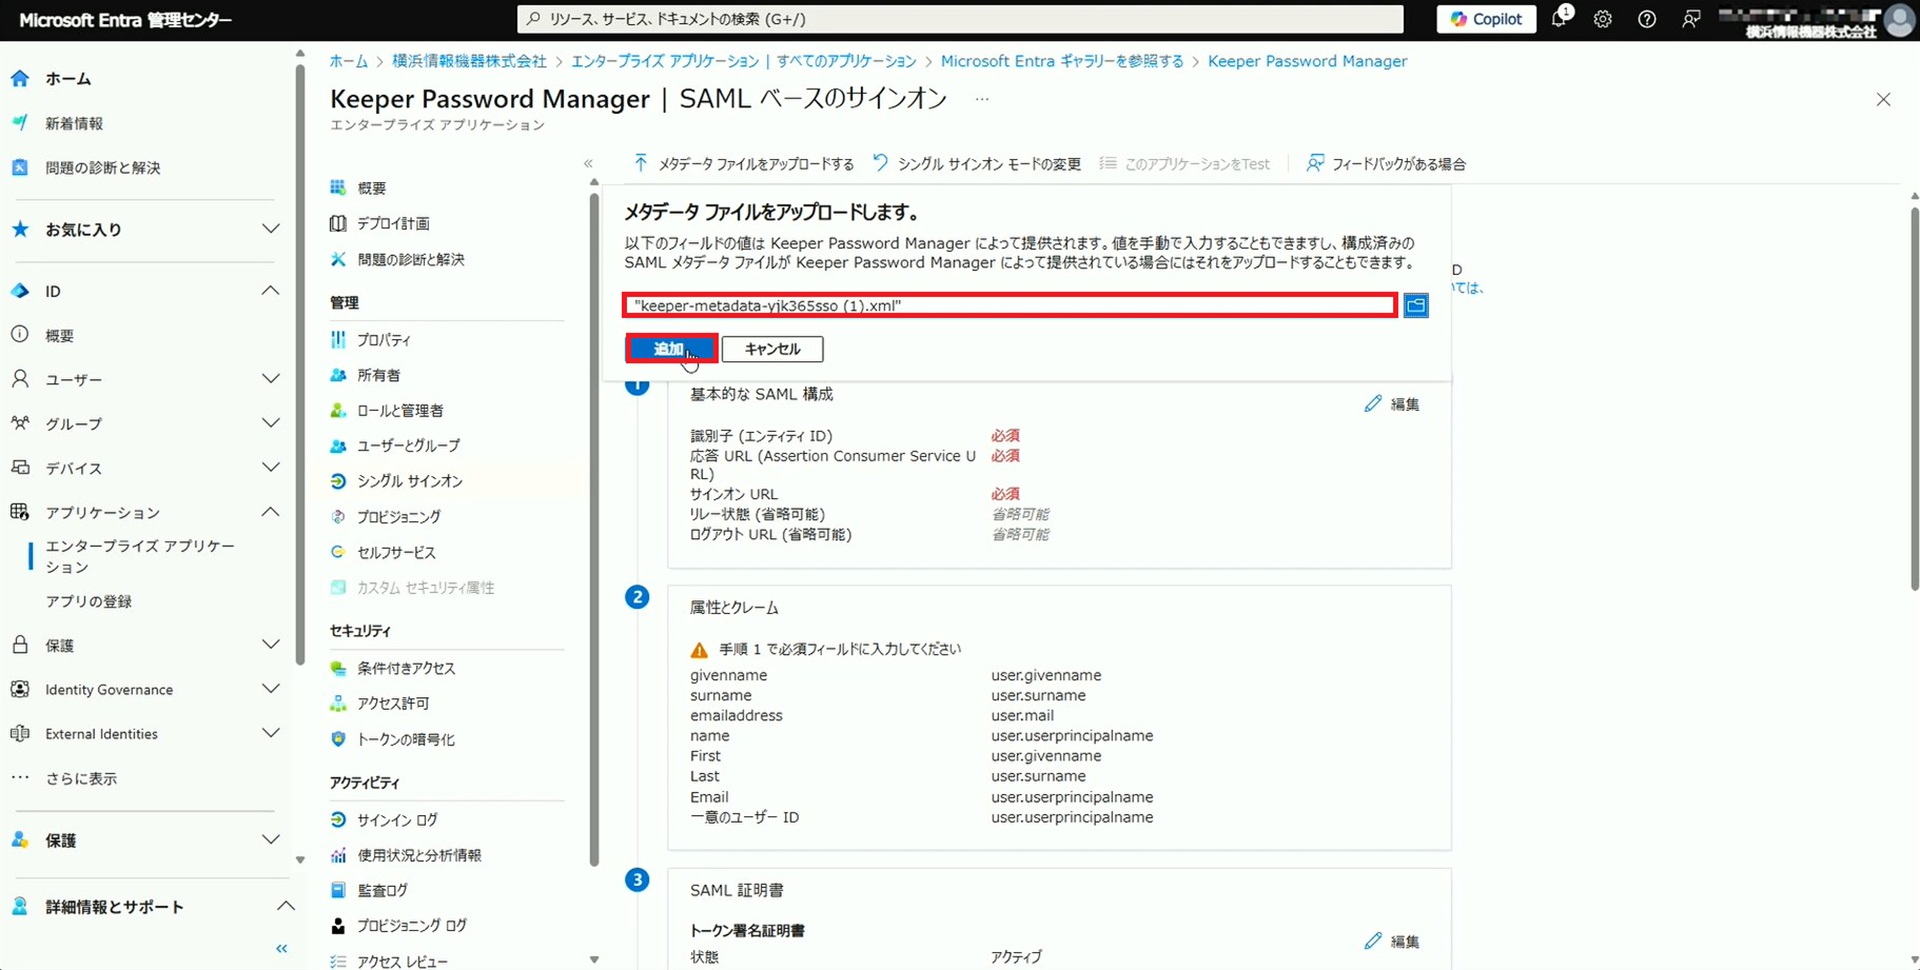Screen dimensions: 1920x970
Task: Expand the Identity Governance group
Action: tap(270, 689)
